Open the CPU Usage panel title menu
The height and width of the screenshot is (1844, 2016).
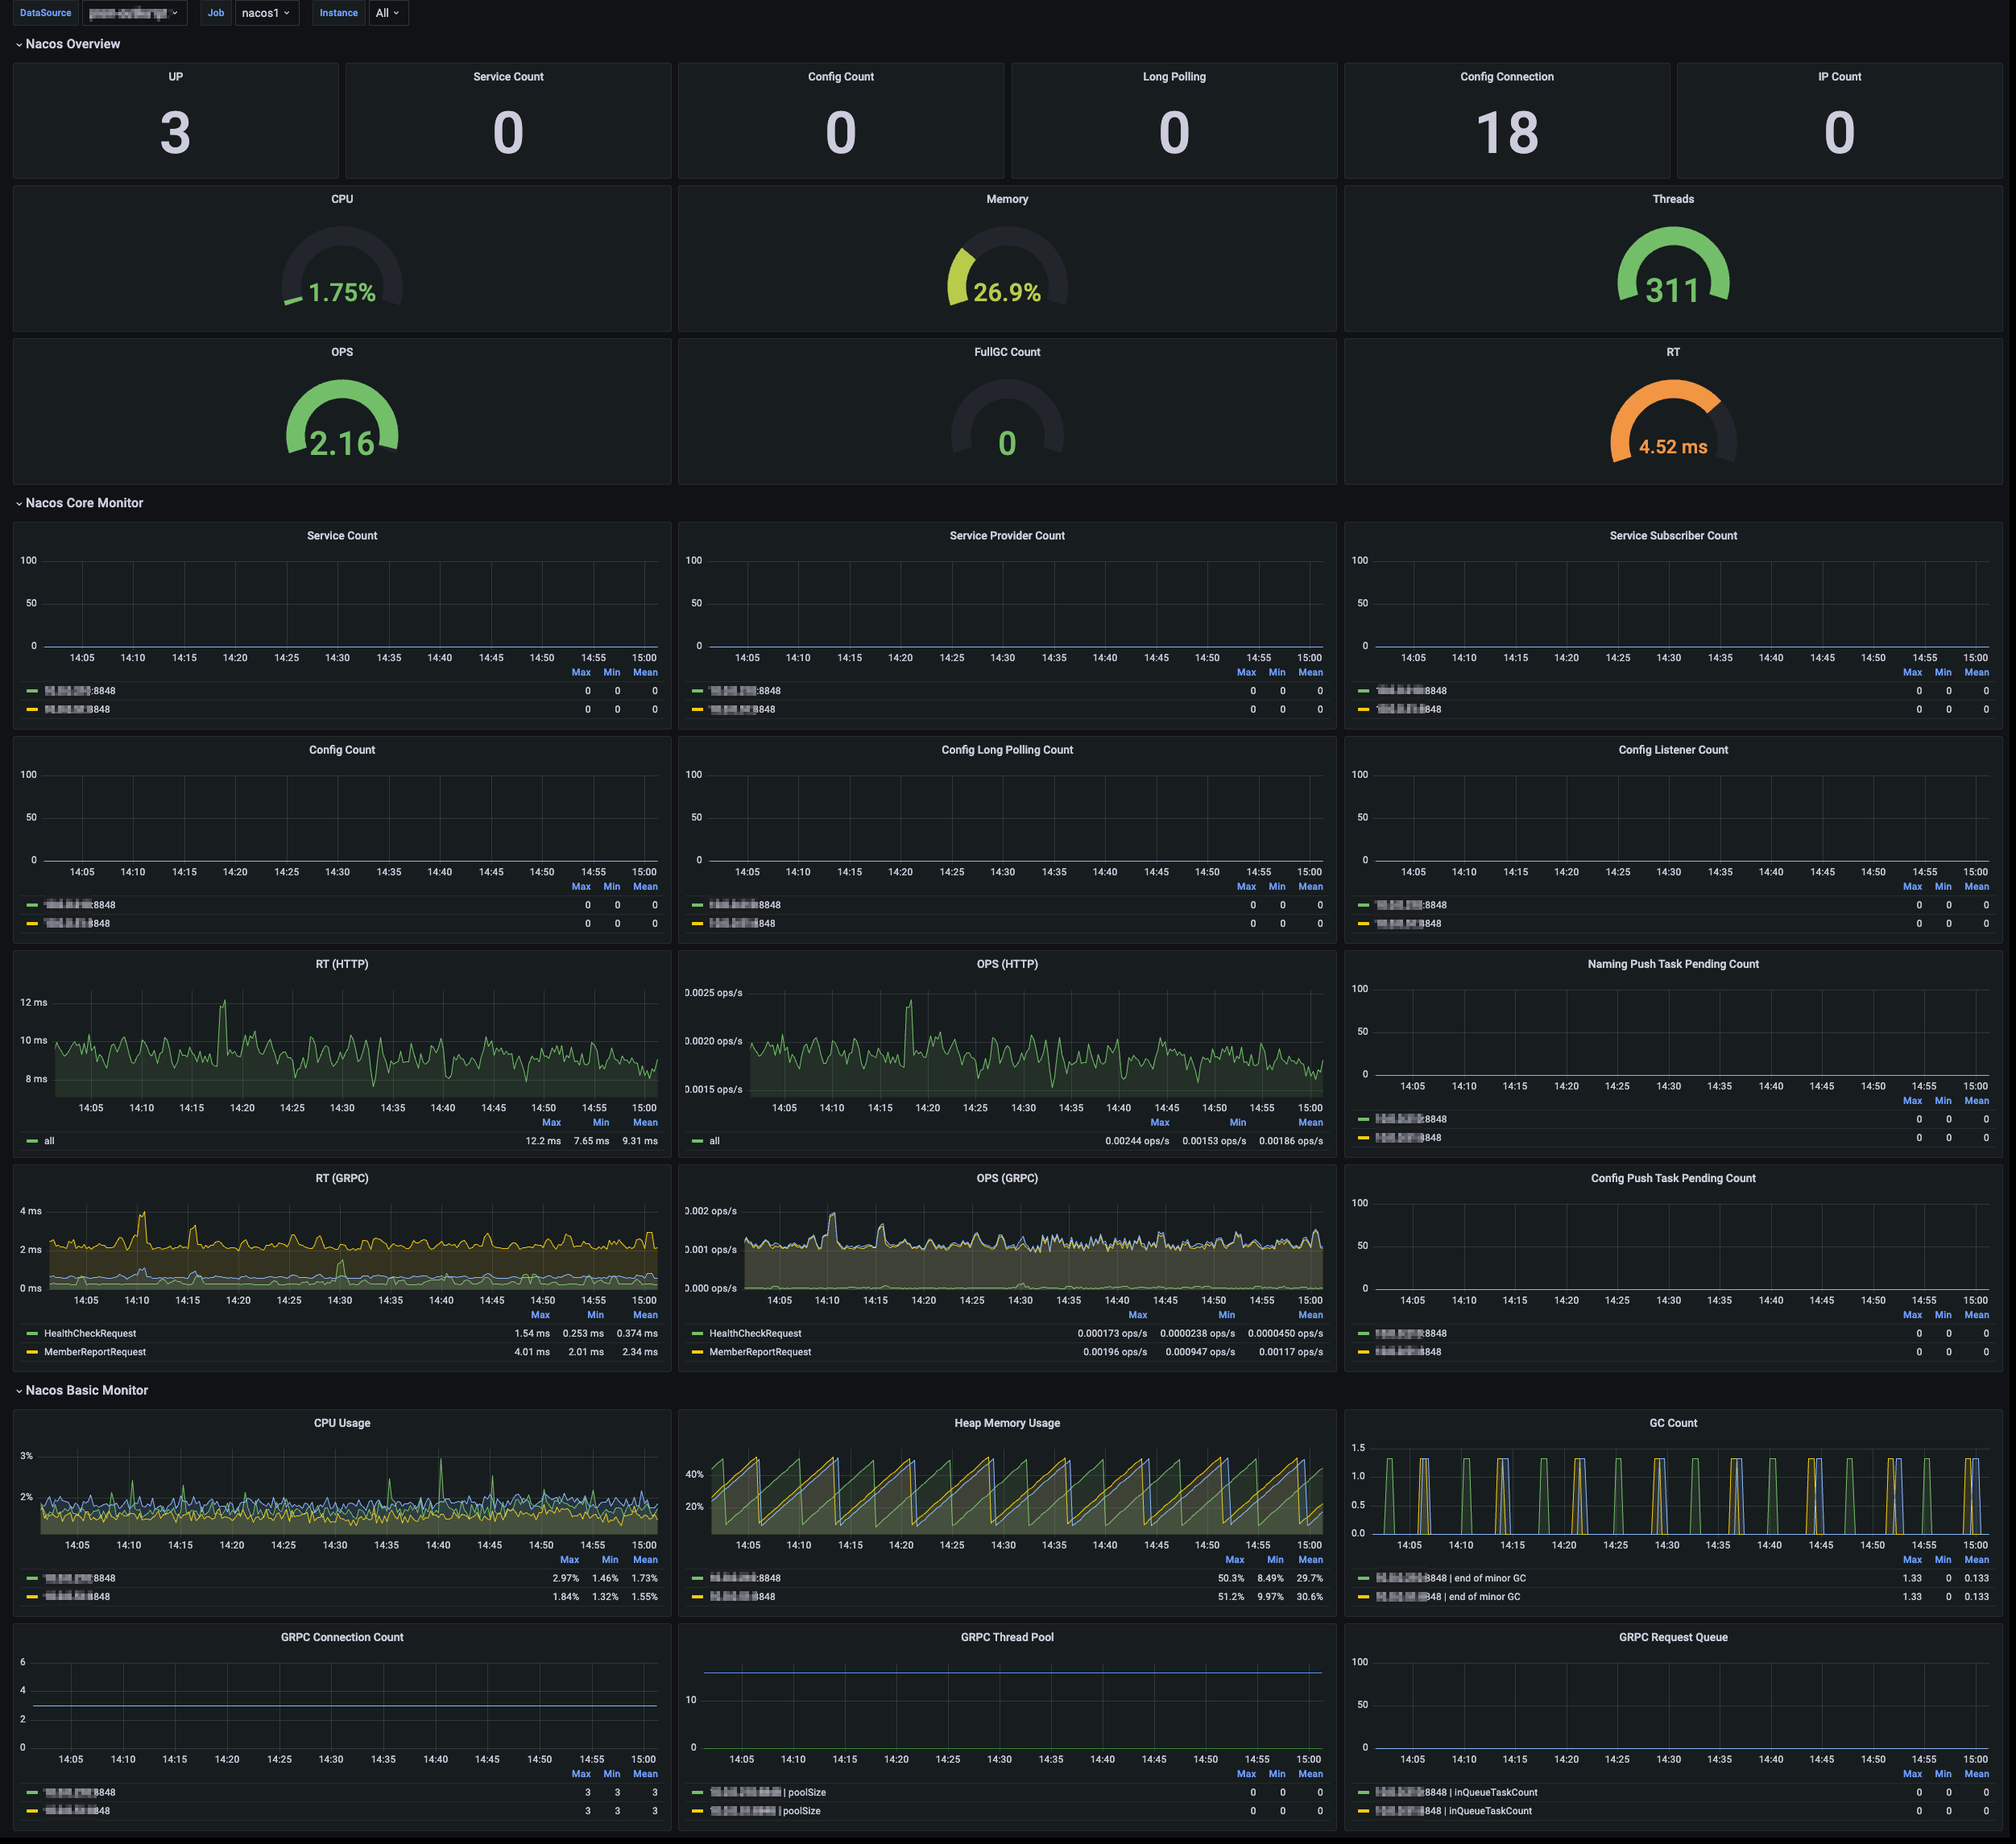pyautogui.click(x=342, y=1423)
